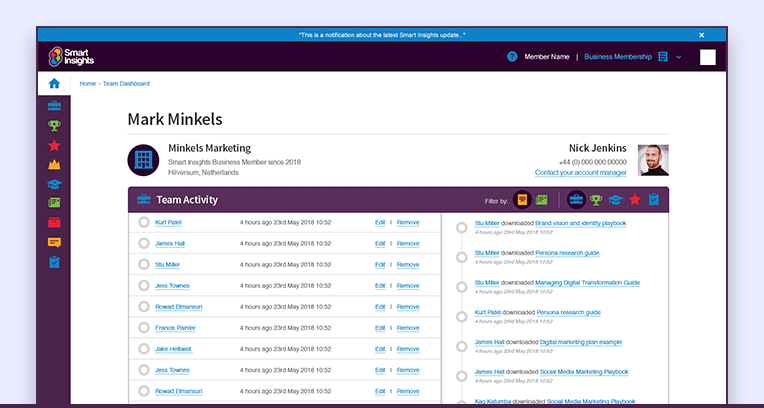Select the radio circle beside Kurt Patel
Image resolution: width=764 pixels, height=408 pixels.
(x=144, y=222)
